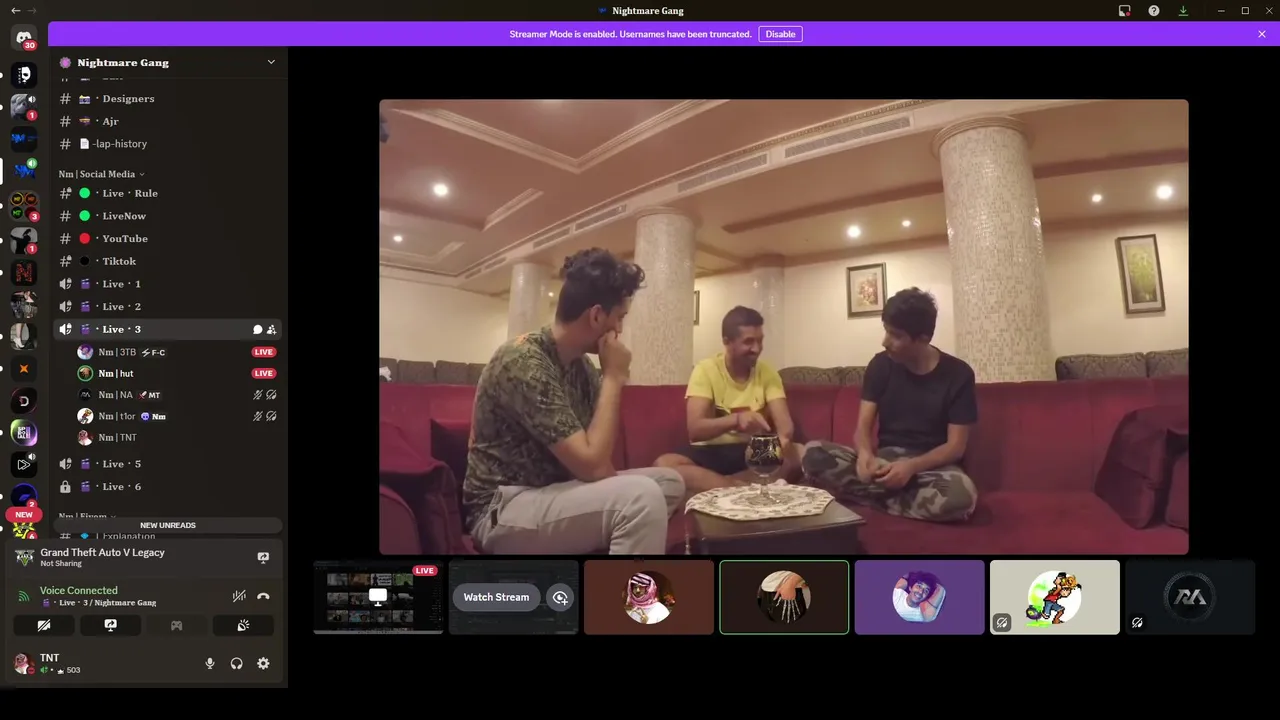Select the dark RA logo participant tile
Viewport: 1280px width, 720px height.
[1190, 597]
